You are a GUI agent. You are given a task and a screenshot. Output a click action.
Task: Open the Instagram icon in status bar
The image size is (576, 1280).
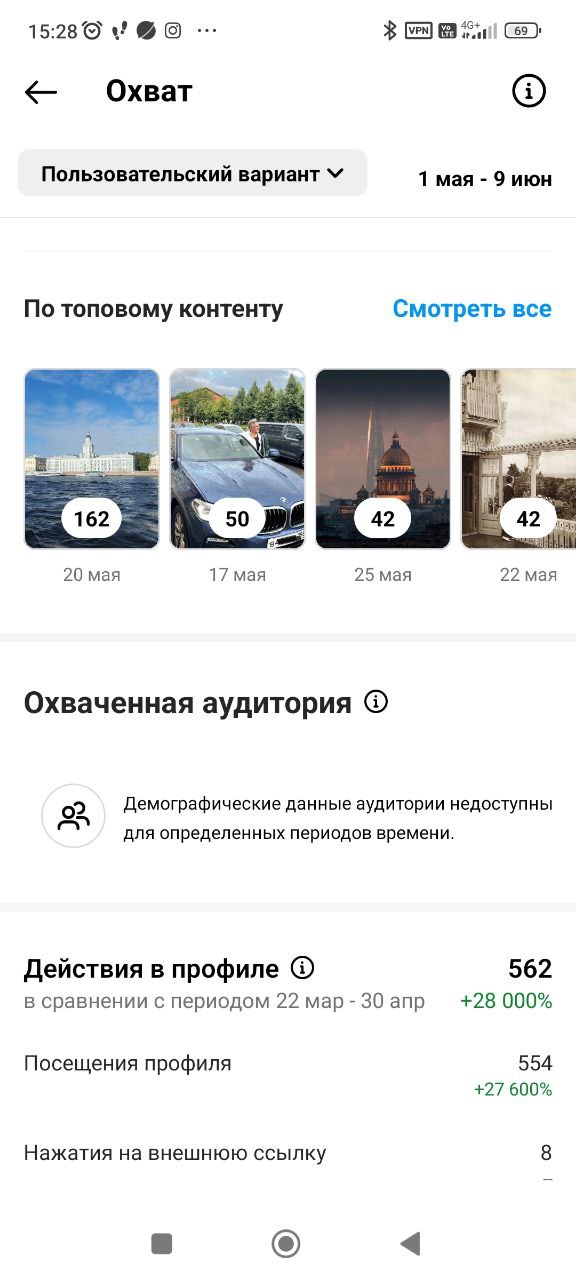[x=173, y=31]
